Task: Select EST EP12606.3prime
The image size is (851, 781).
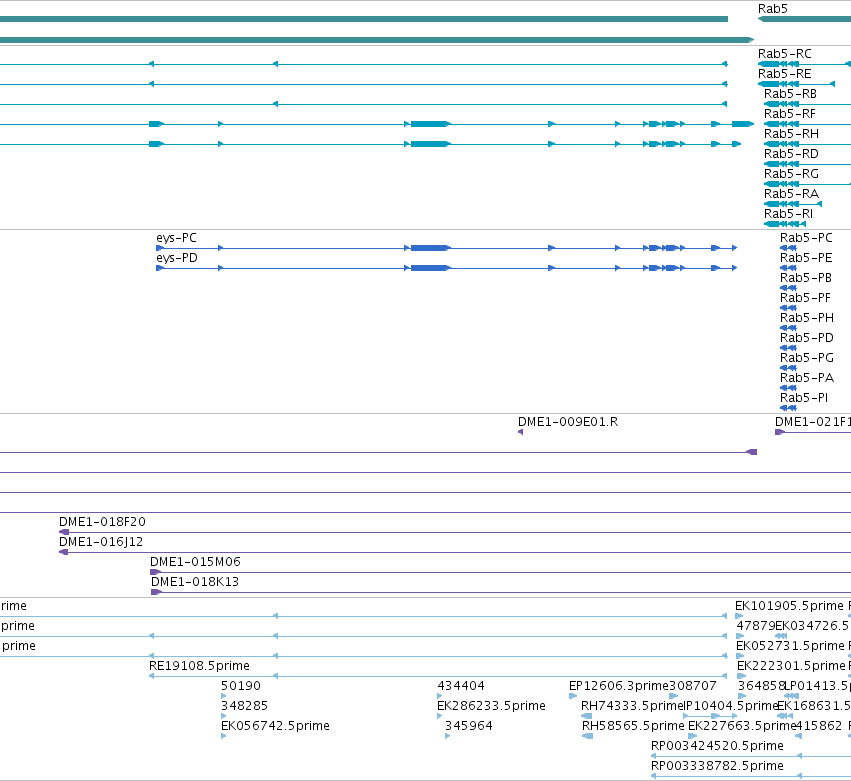Action: tap(619, 686)
